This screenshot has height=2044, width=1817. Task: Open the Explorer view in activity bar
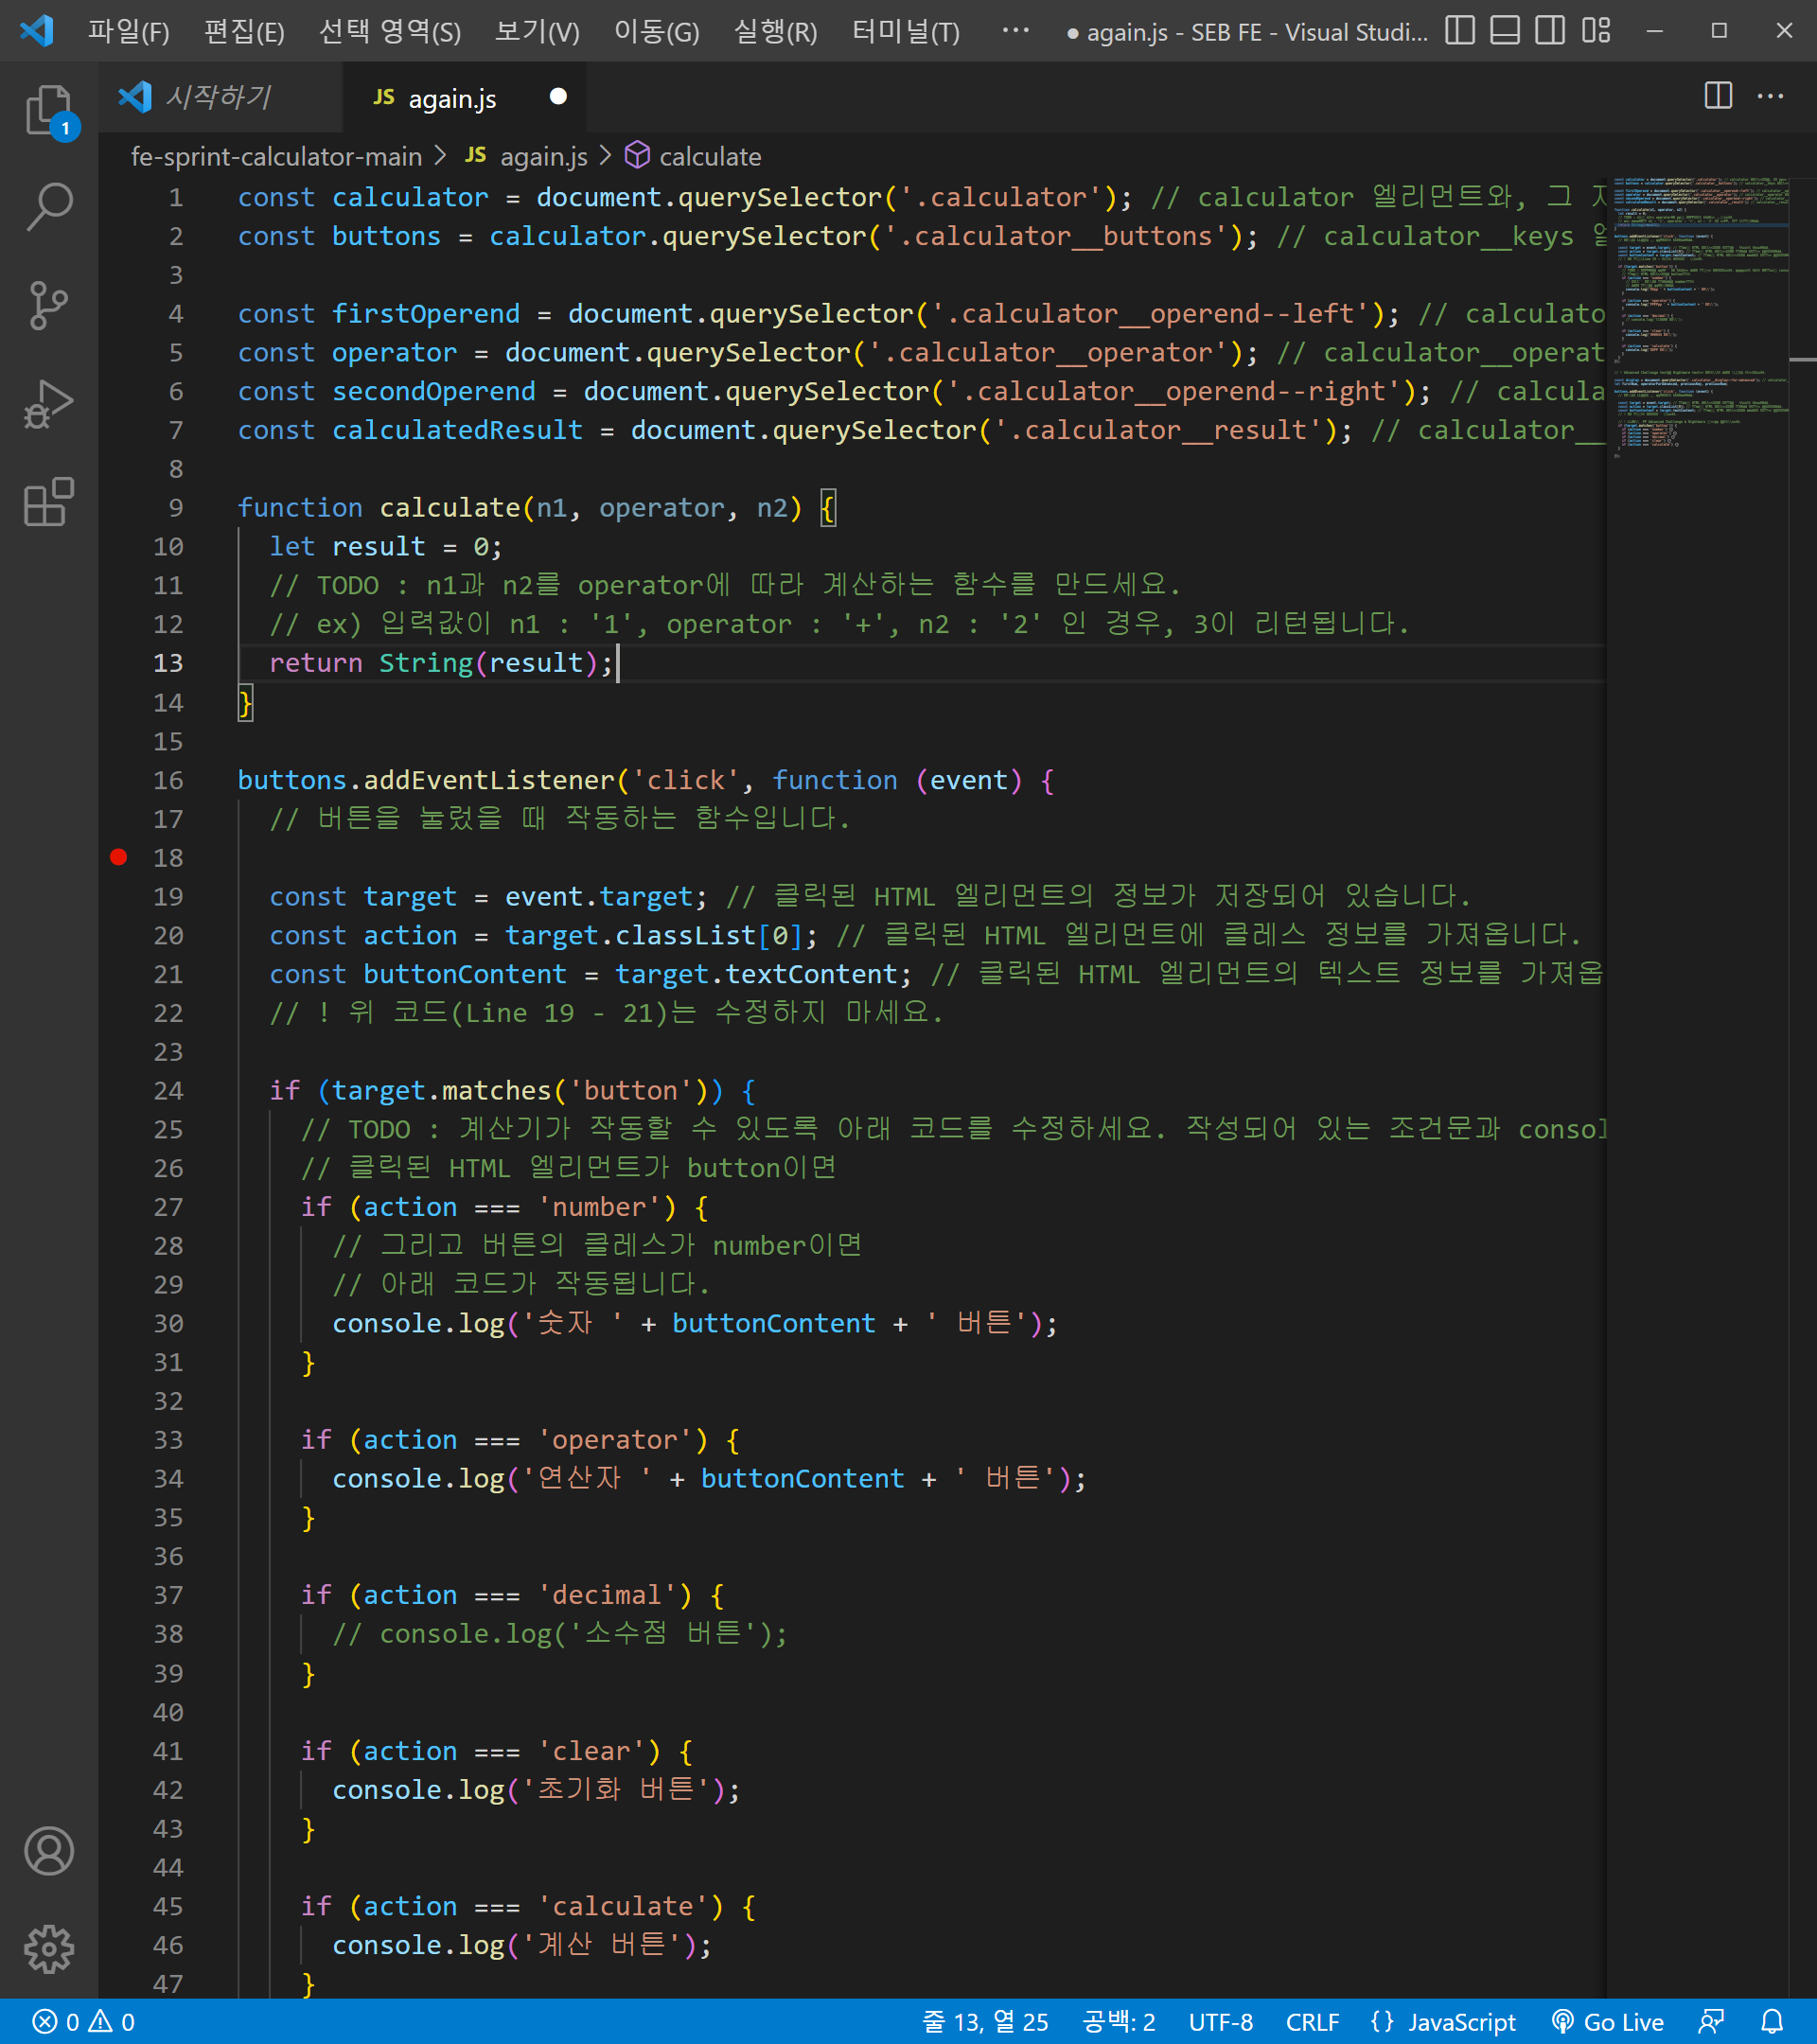pos(48,109)
